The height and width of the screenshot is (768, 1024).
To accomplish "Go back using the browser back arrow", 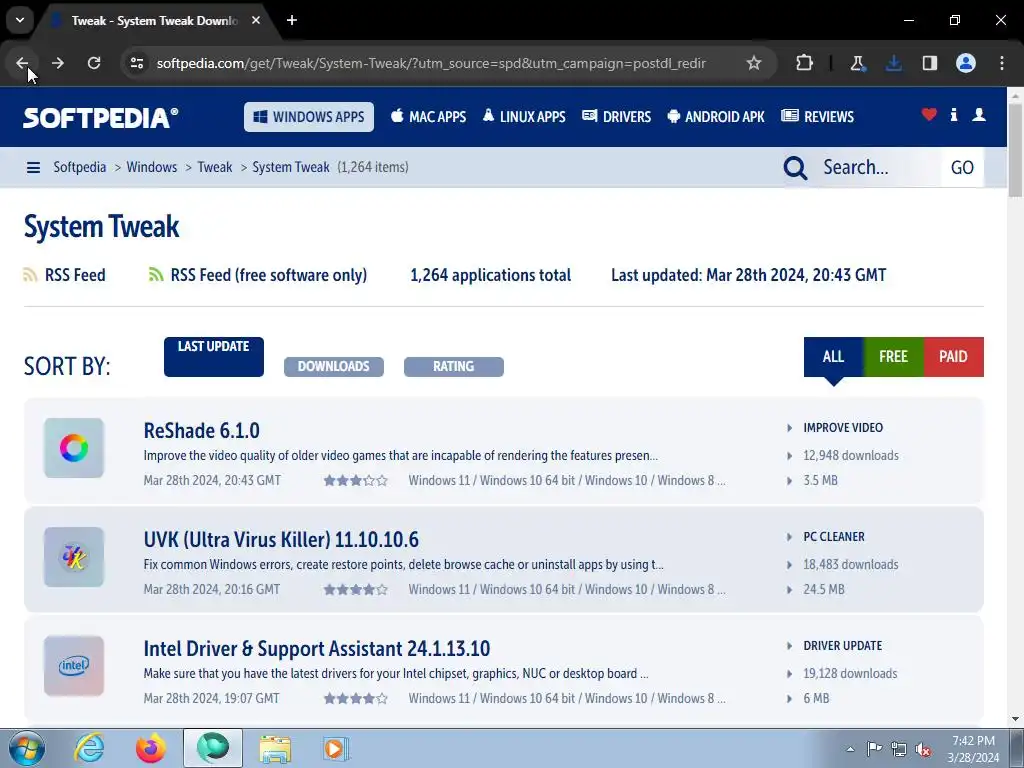I will 22,63.
